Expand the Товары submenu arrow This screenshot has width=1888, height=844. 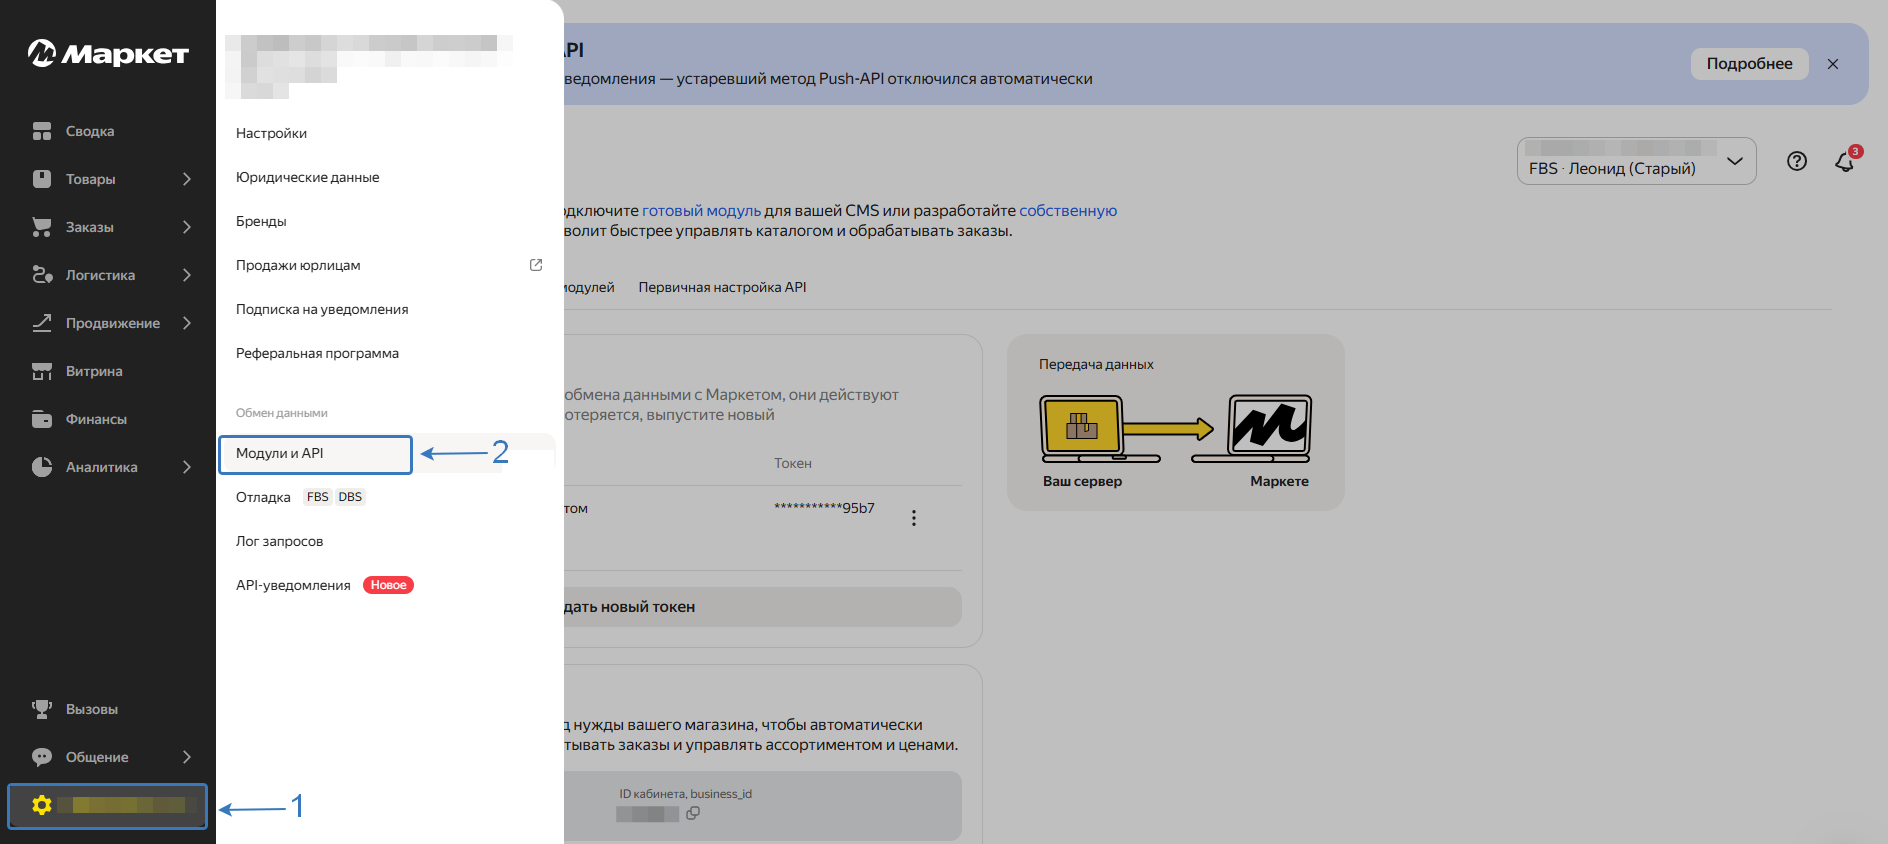[x=187, y=179]
